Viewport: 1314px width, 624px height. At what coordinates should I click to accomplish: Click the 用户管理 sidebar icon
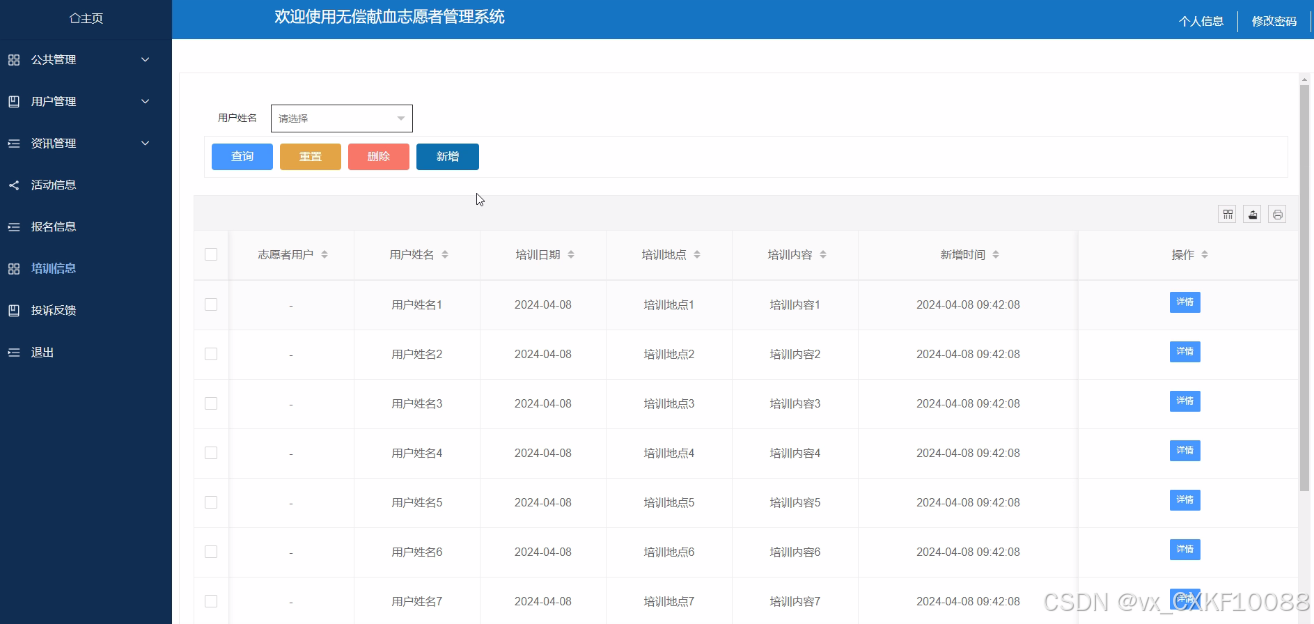pyautogui.click(x=14, y=102)
